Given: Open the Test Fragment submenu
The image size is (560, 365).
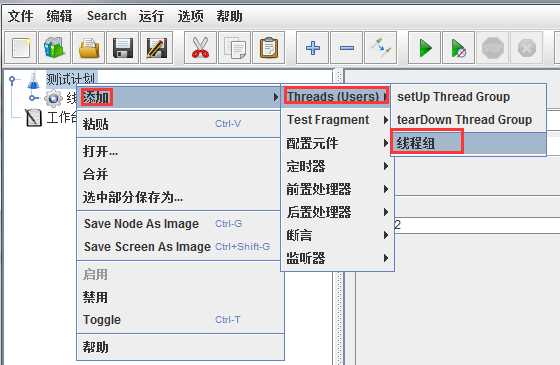Looking at the screenshot, I should 337,120.
